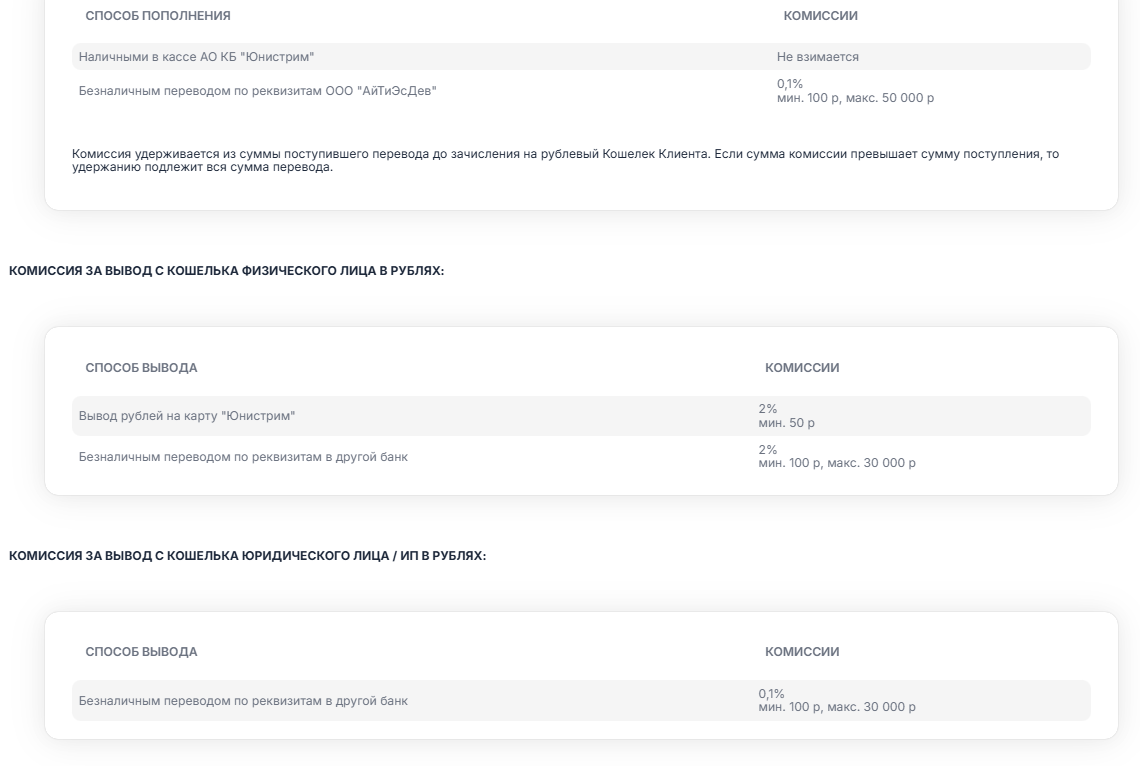The image size is (1140, 766).
Task: Click the "ФИЗИЧЕСКОГО ЛИЦА" withdrawal commission heading
Action: [x=226, y=272]
